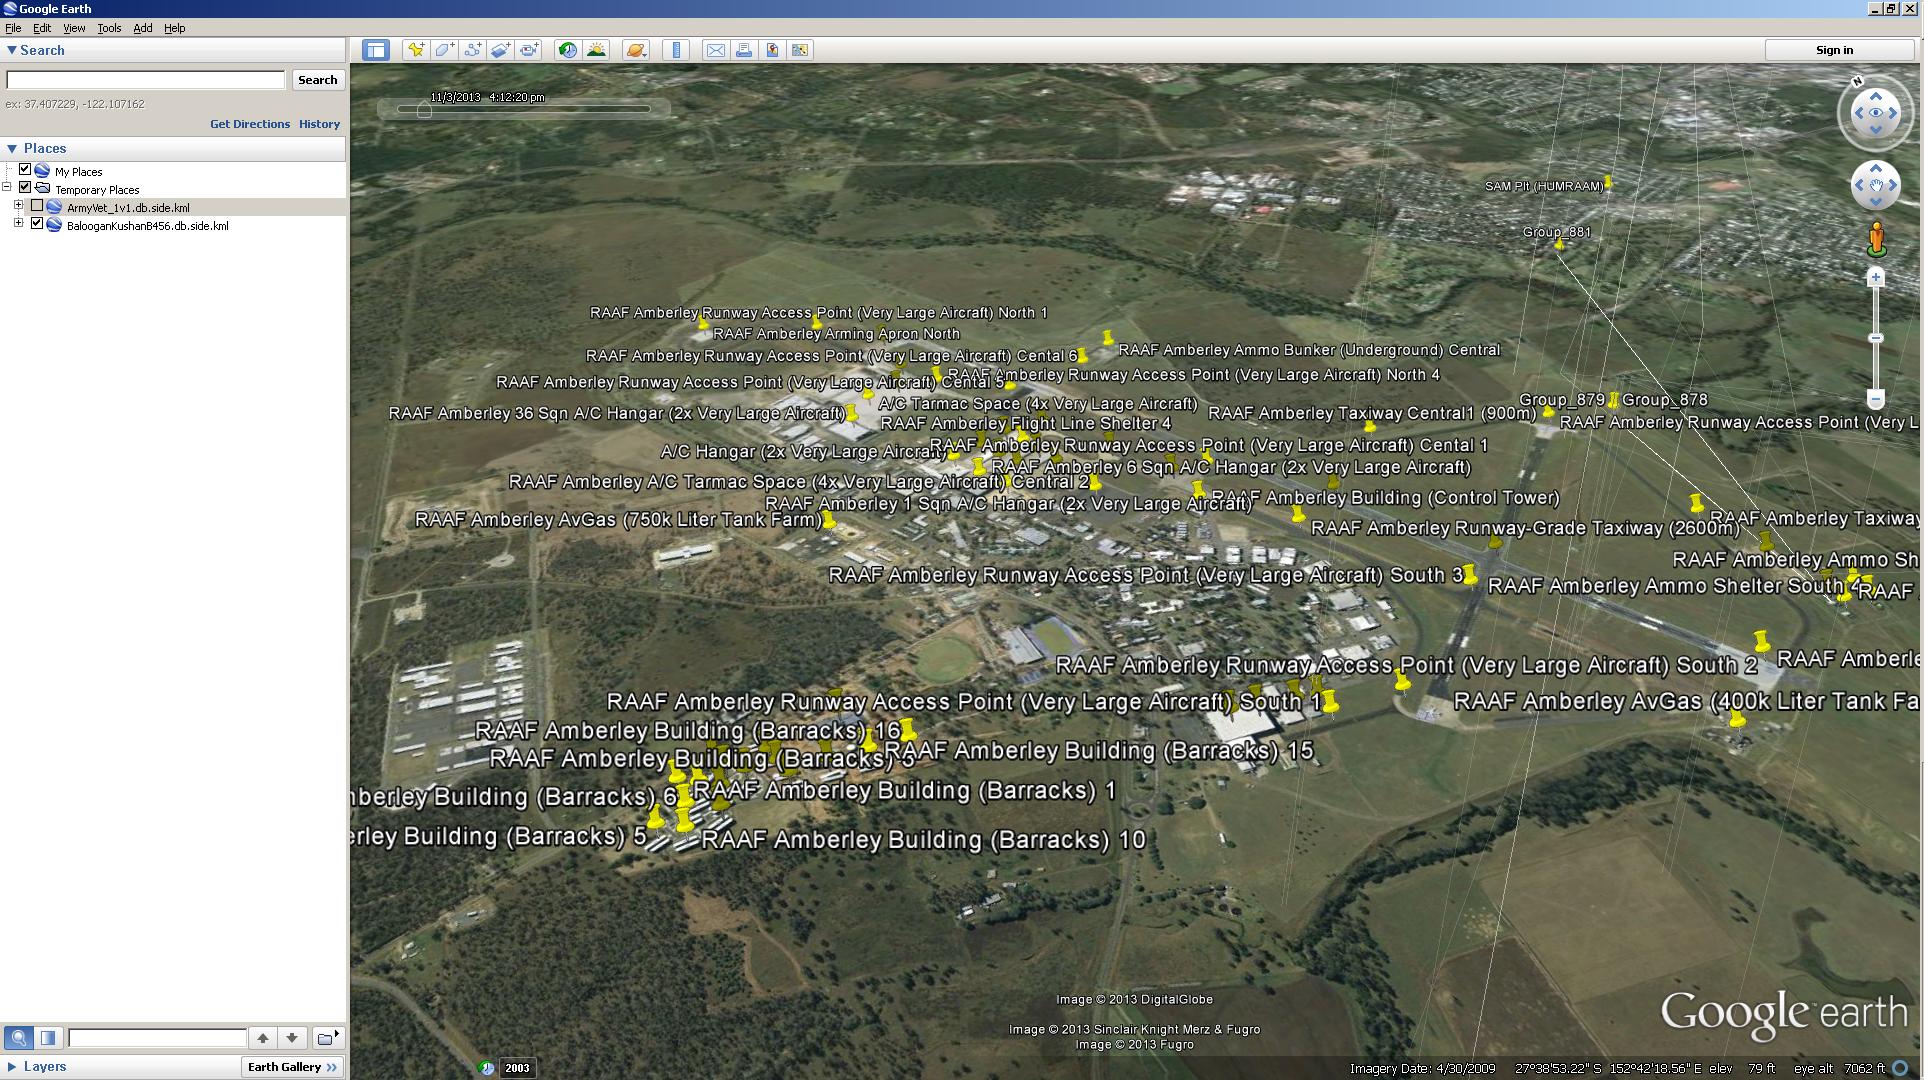The width and height of the screenshot is (1924, 1080).
Task: Open the View menu
Action: click(x=74, y=28)
